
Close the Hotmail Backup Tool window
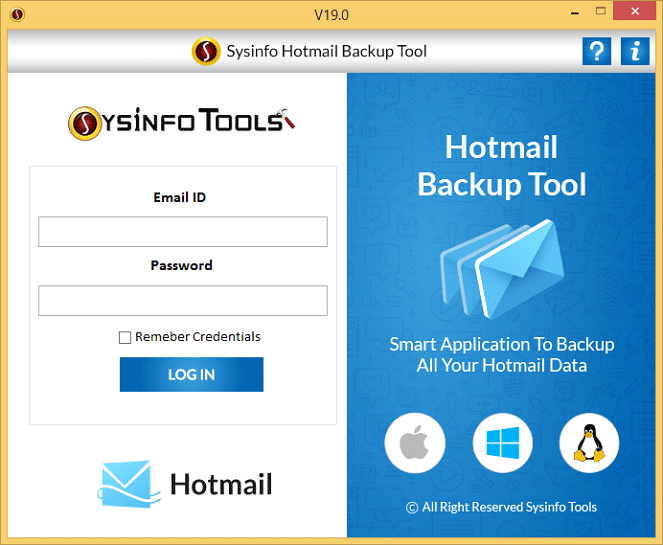click(635, 11)
